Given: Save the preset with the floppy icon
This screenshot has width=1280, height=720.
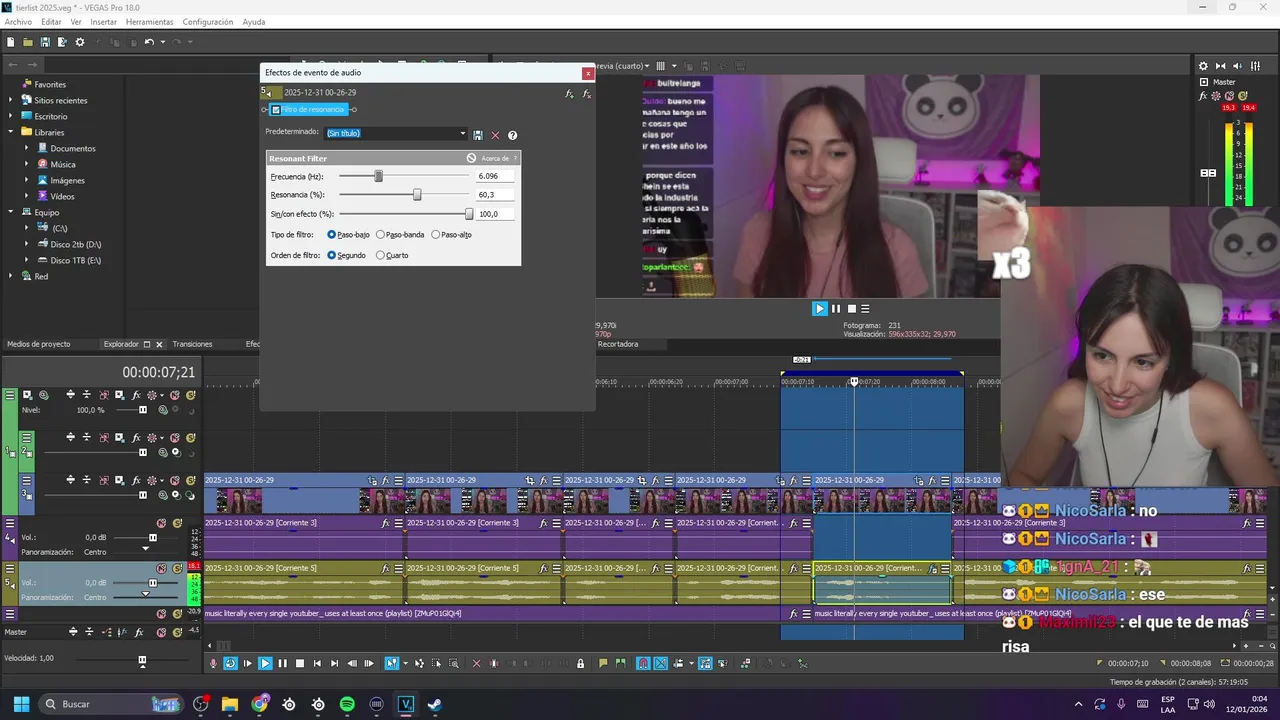Looking at the screenshot, I should [x=478, y=135].
